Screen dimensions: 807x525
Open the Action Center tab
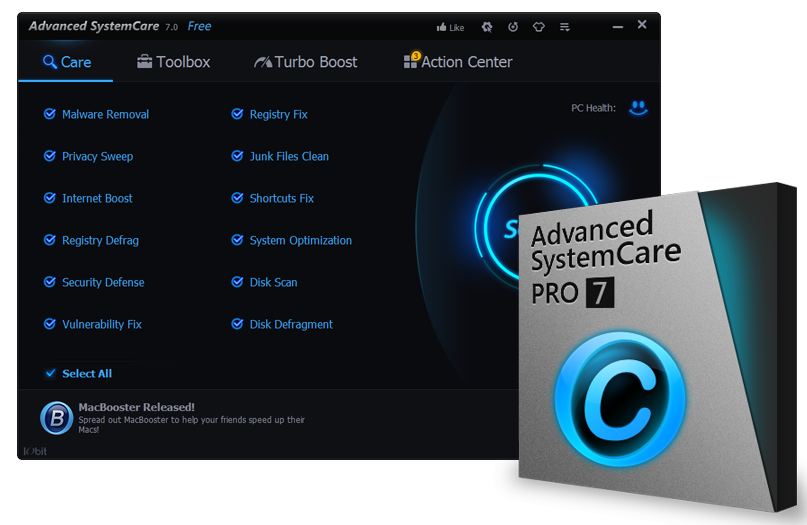coord(458,61)
